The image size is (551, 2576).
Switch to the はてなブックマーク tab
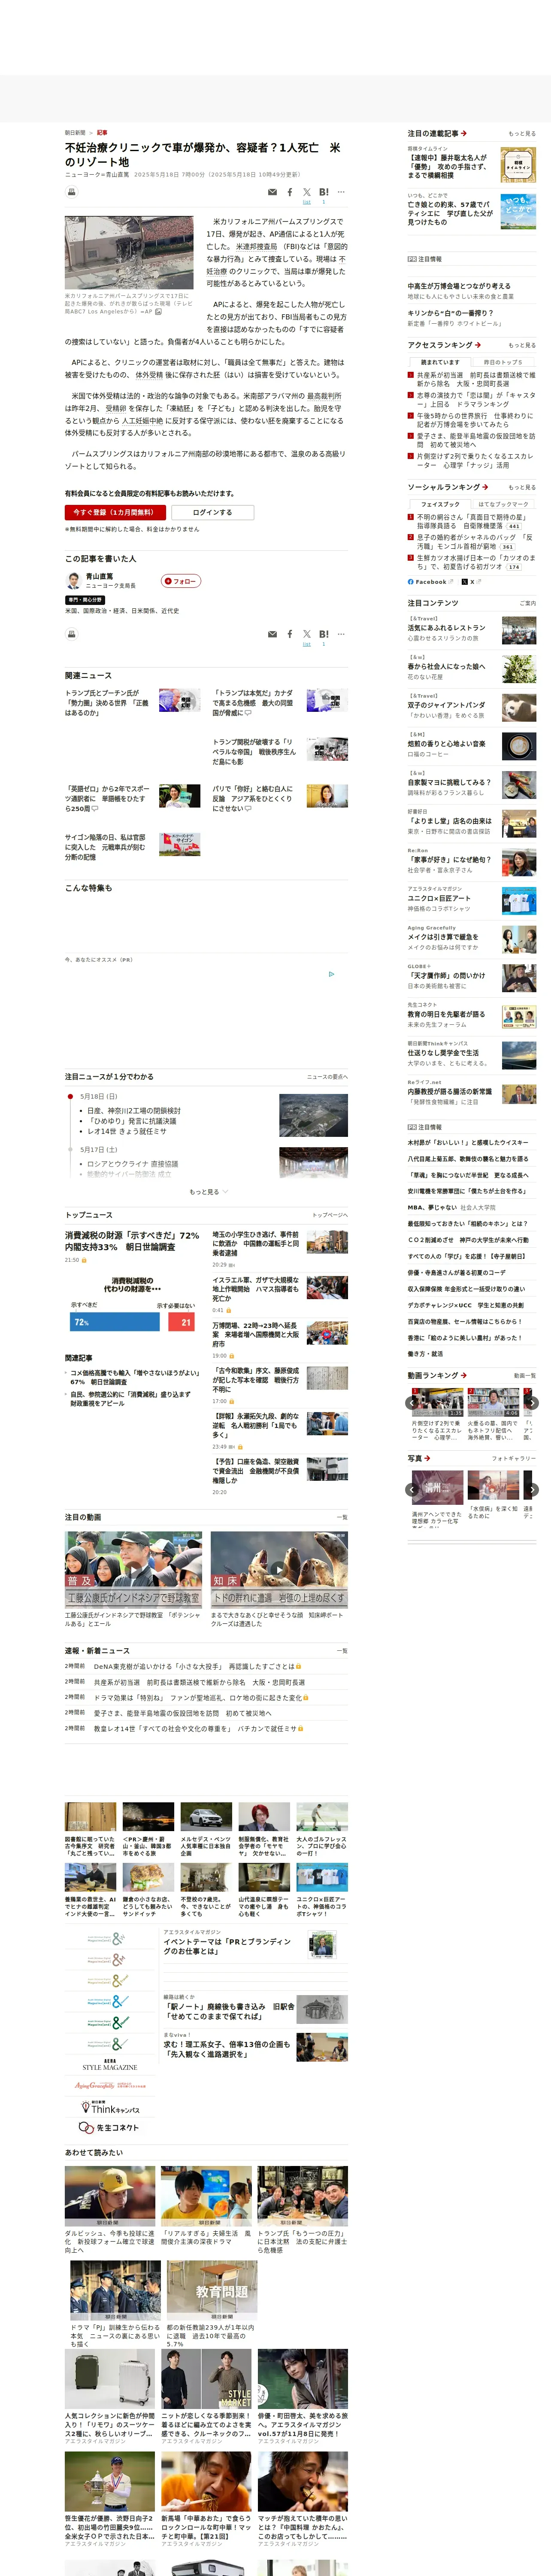[503, 504]
